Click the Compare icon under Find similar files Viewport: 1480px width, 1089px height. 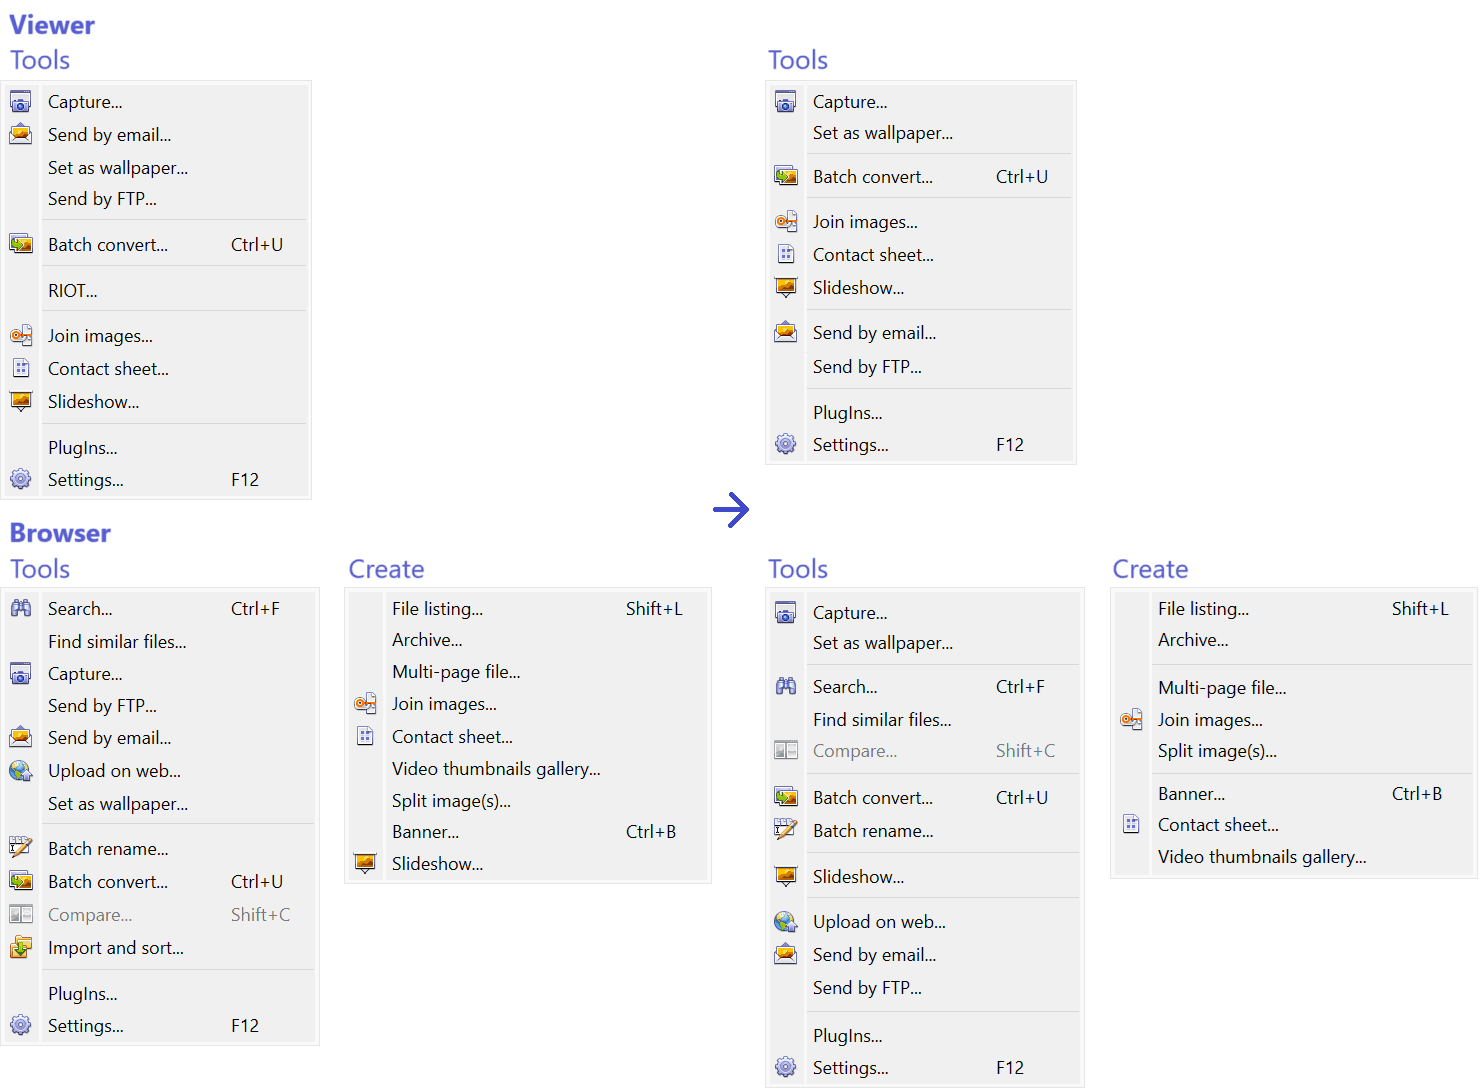pyautogui.click(x=786, y=750)
